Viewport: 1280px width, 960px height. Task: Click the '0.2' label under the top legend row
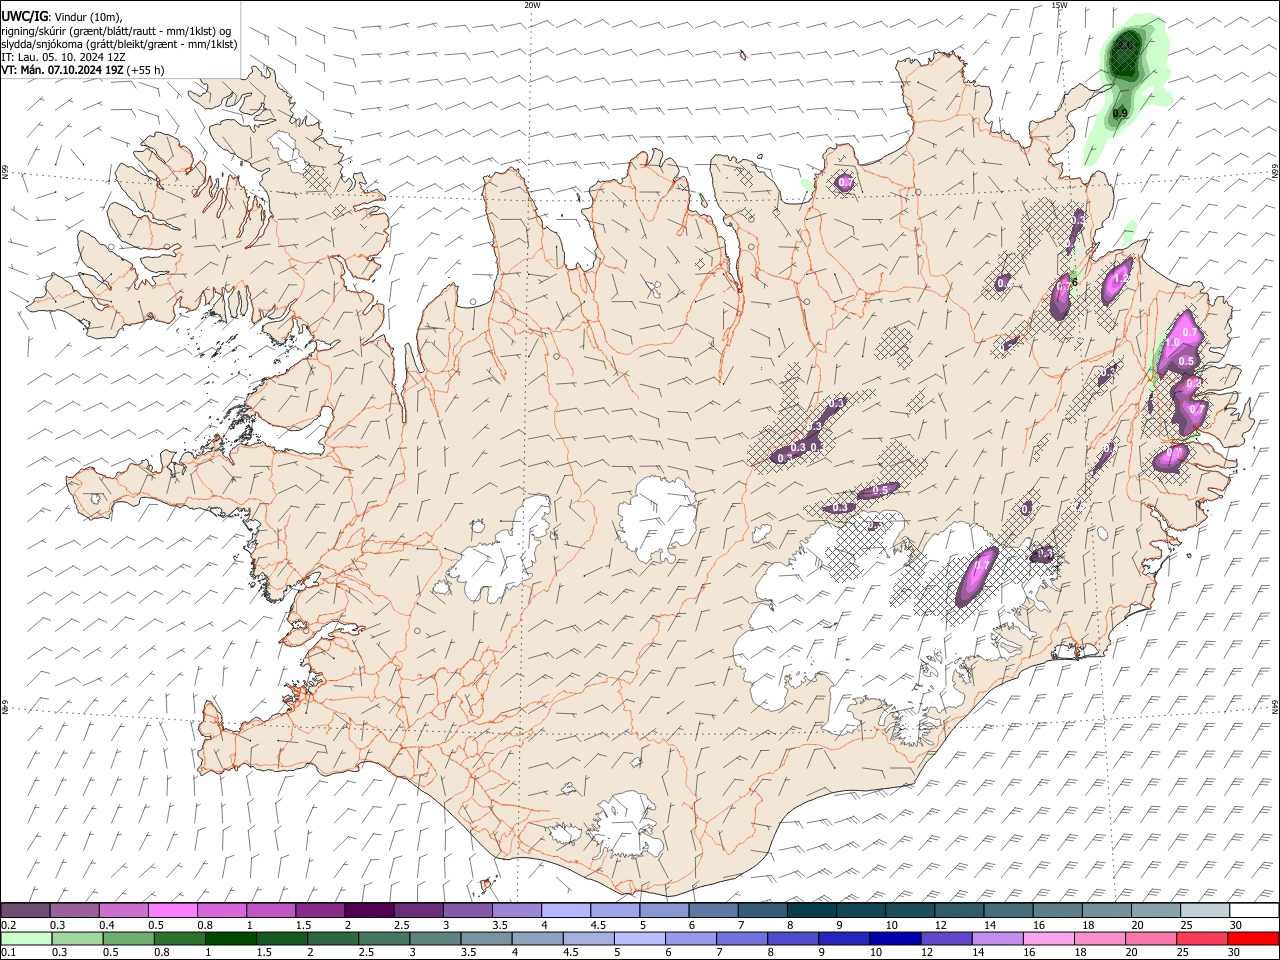coord(8,925)
